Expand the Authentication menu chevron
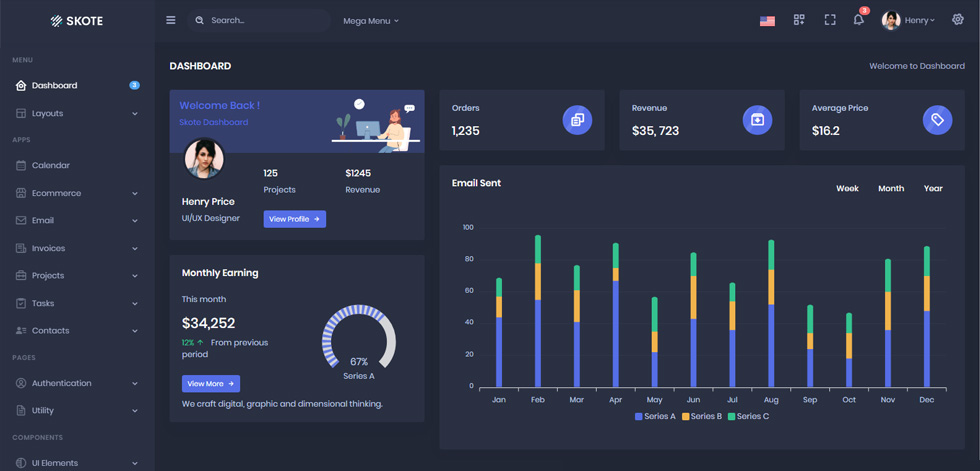This screenshot has height=471, width=980. [x=135, y=384]
